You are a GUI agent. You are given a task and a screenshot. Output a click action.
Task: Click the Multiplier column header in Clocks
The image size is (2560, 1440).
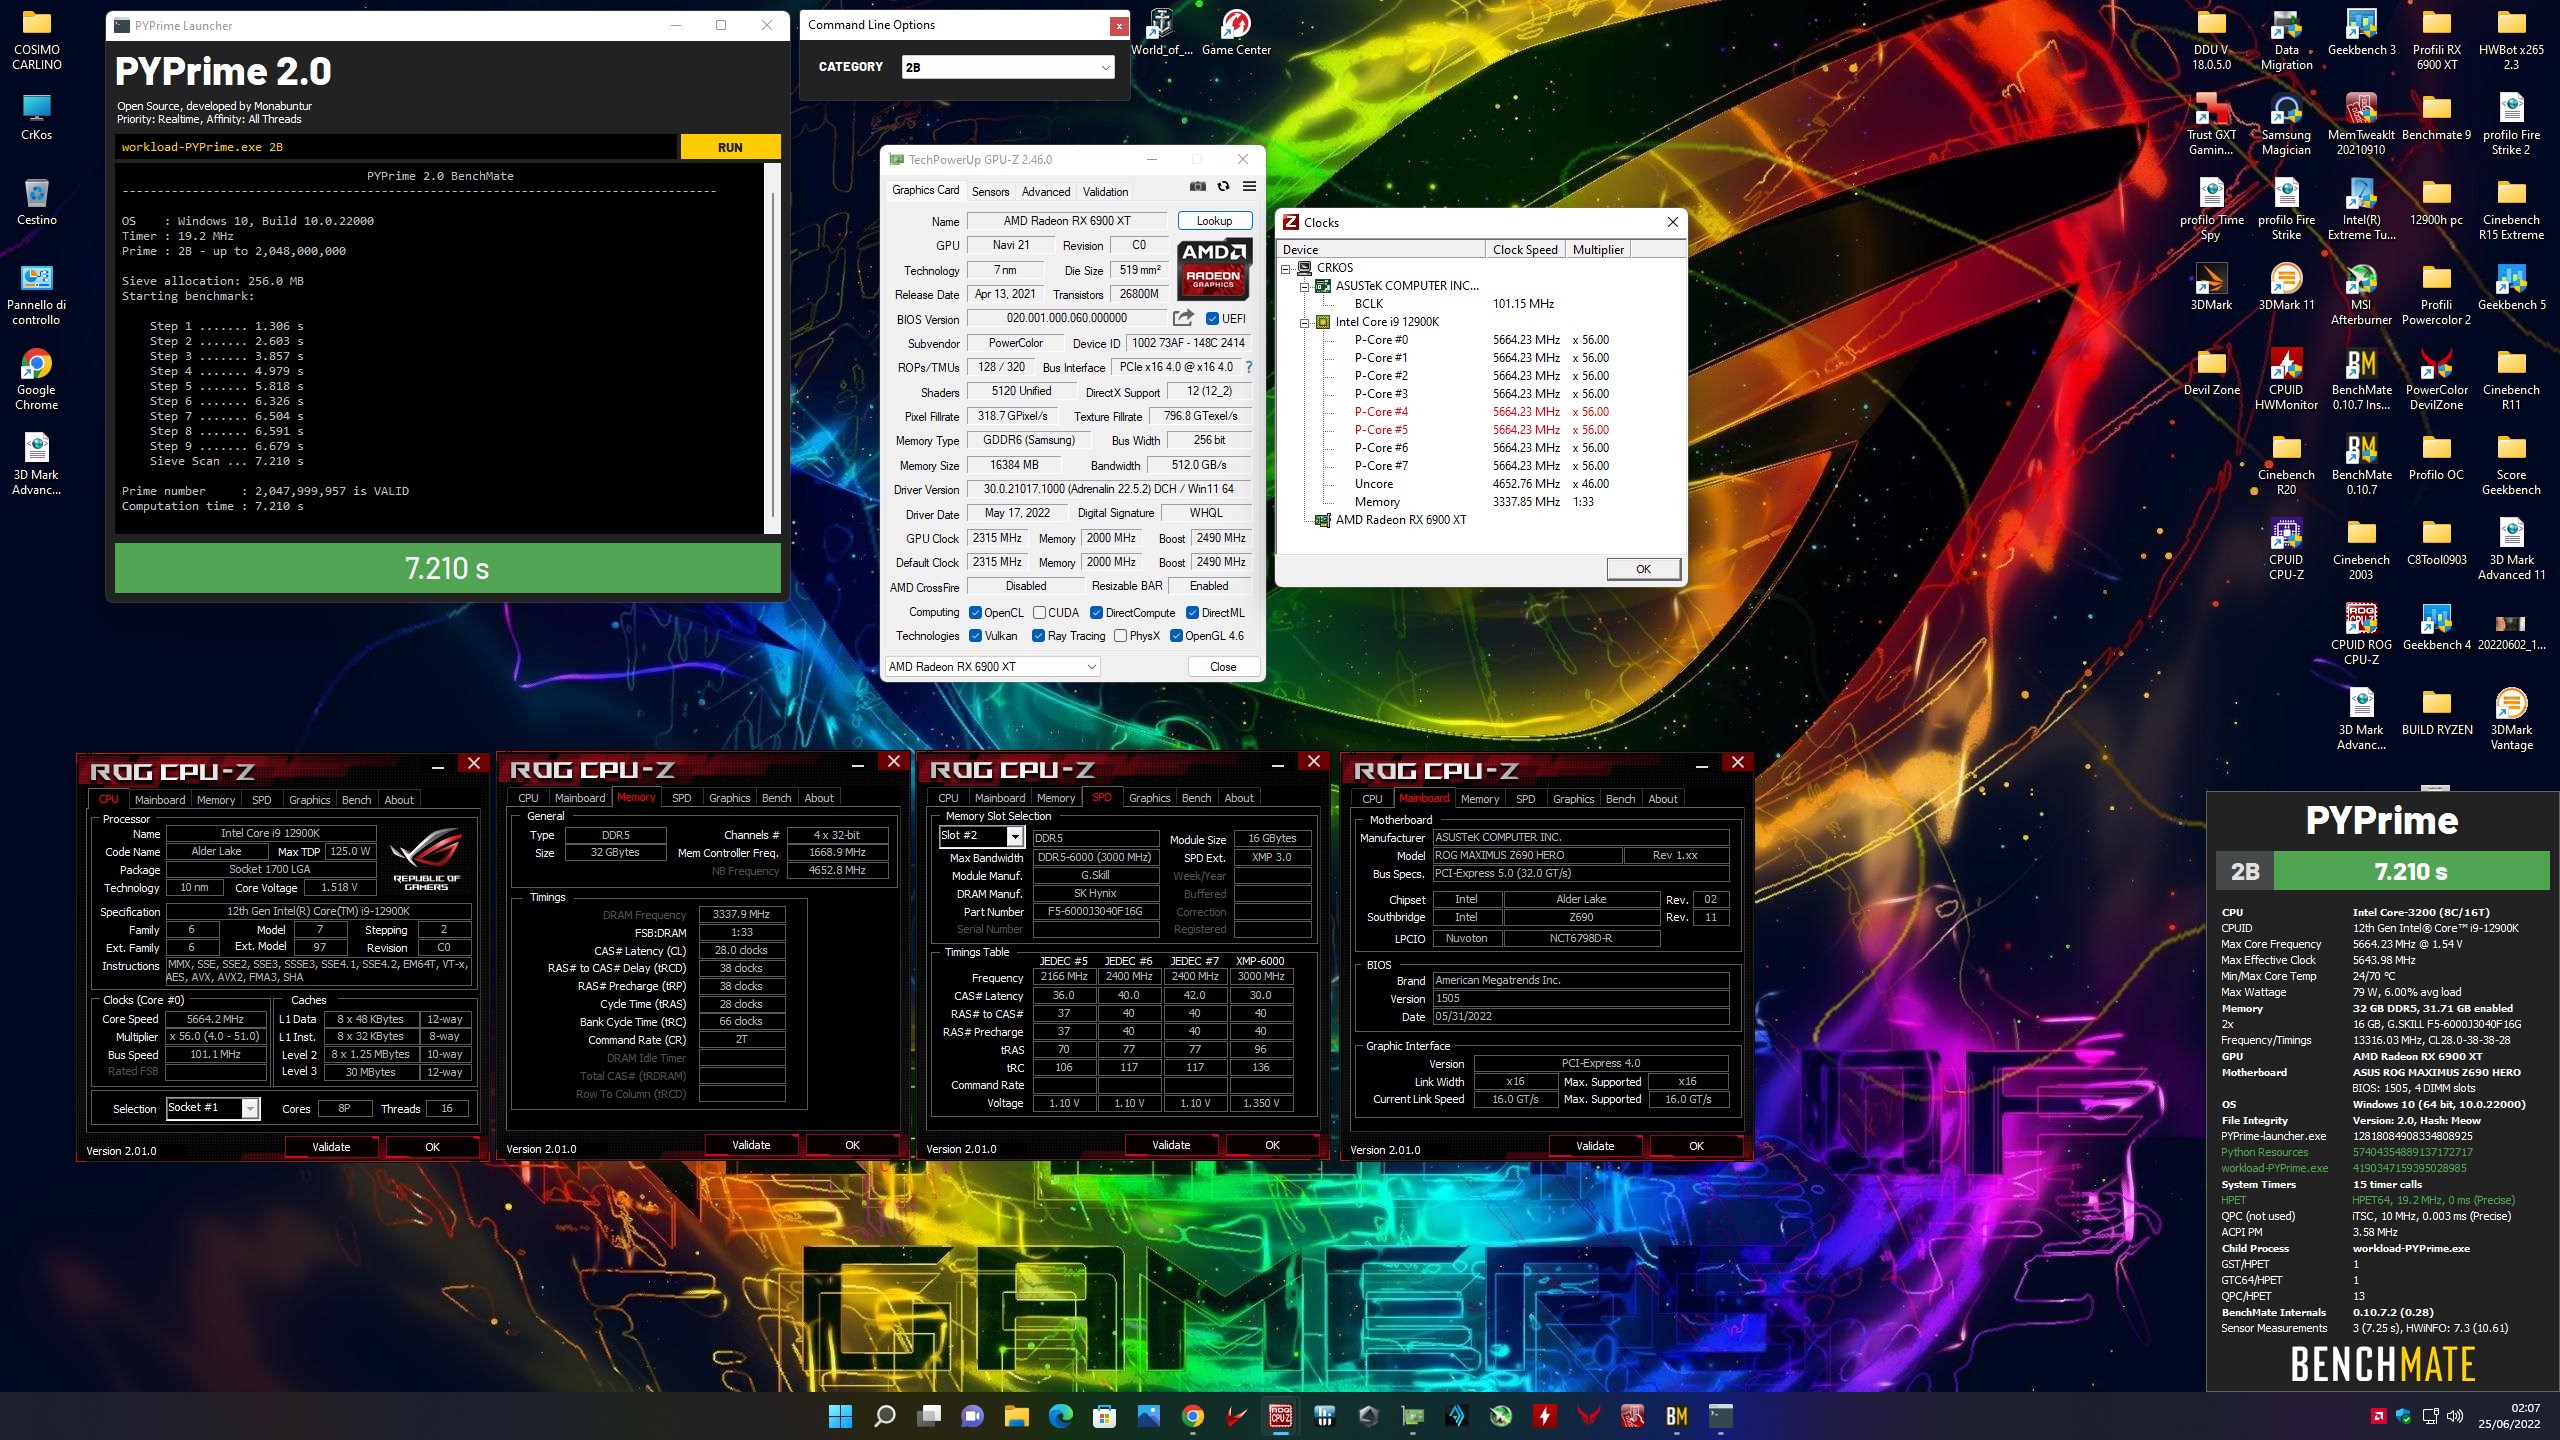coord(1598,250)
